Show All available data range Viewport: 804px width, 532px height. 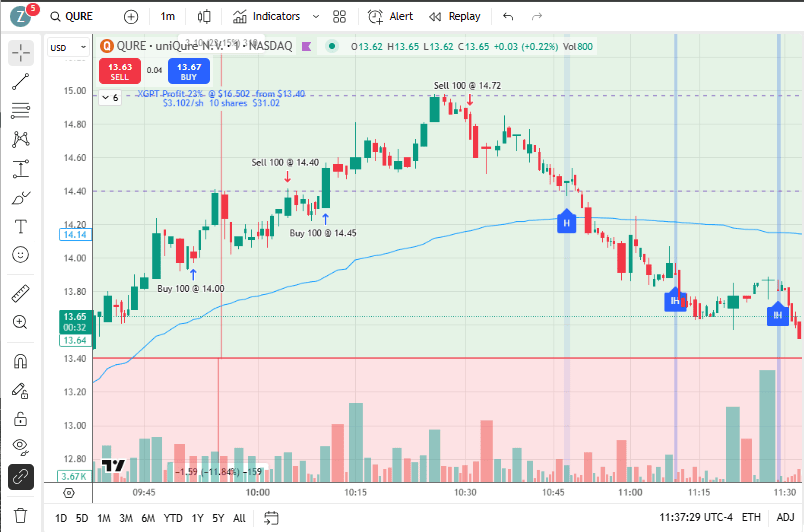point(239,518)
